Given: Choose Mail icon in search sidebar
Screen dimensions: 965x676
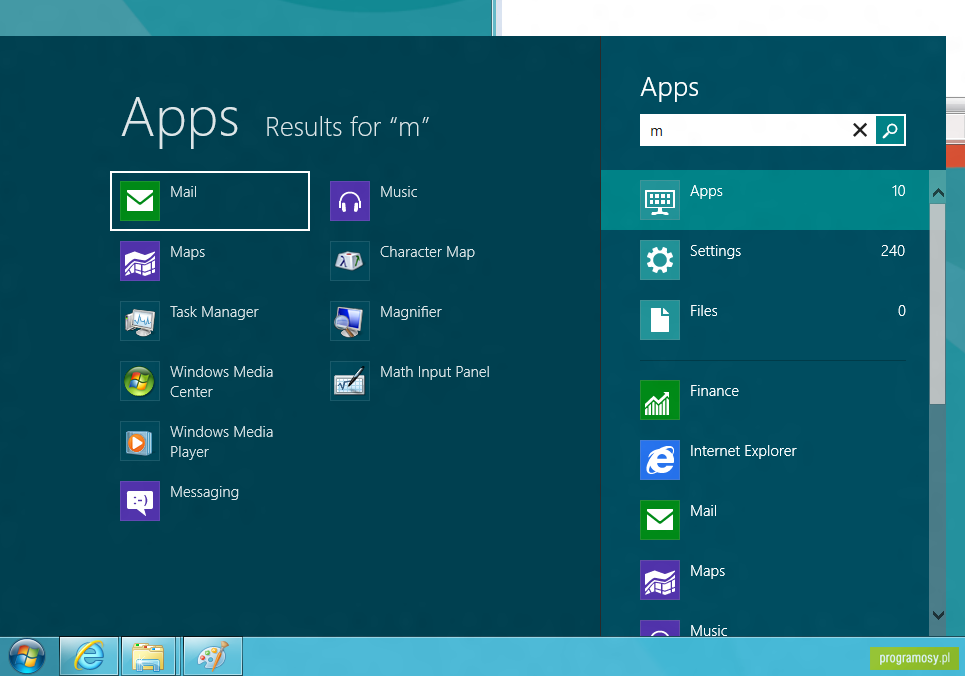Looking at the screenshot, I should (660, 520).
